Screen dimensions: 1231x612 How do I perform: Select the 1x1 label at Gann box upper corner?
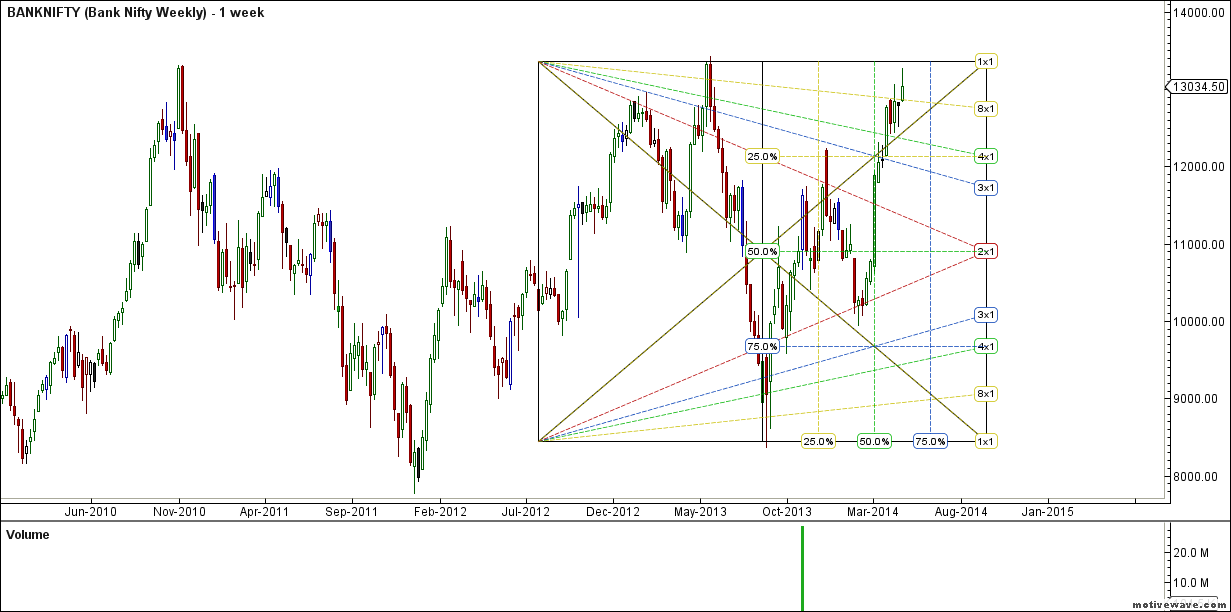[986, 62]
